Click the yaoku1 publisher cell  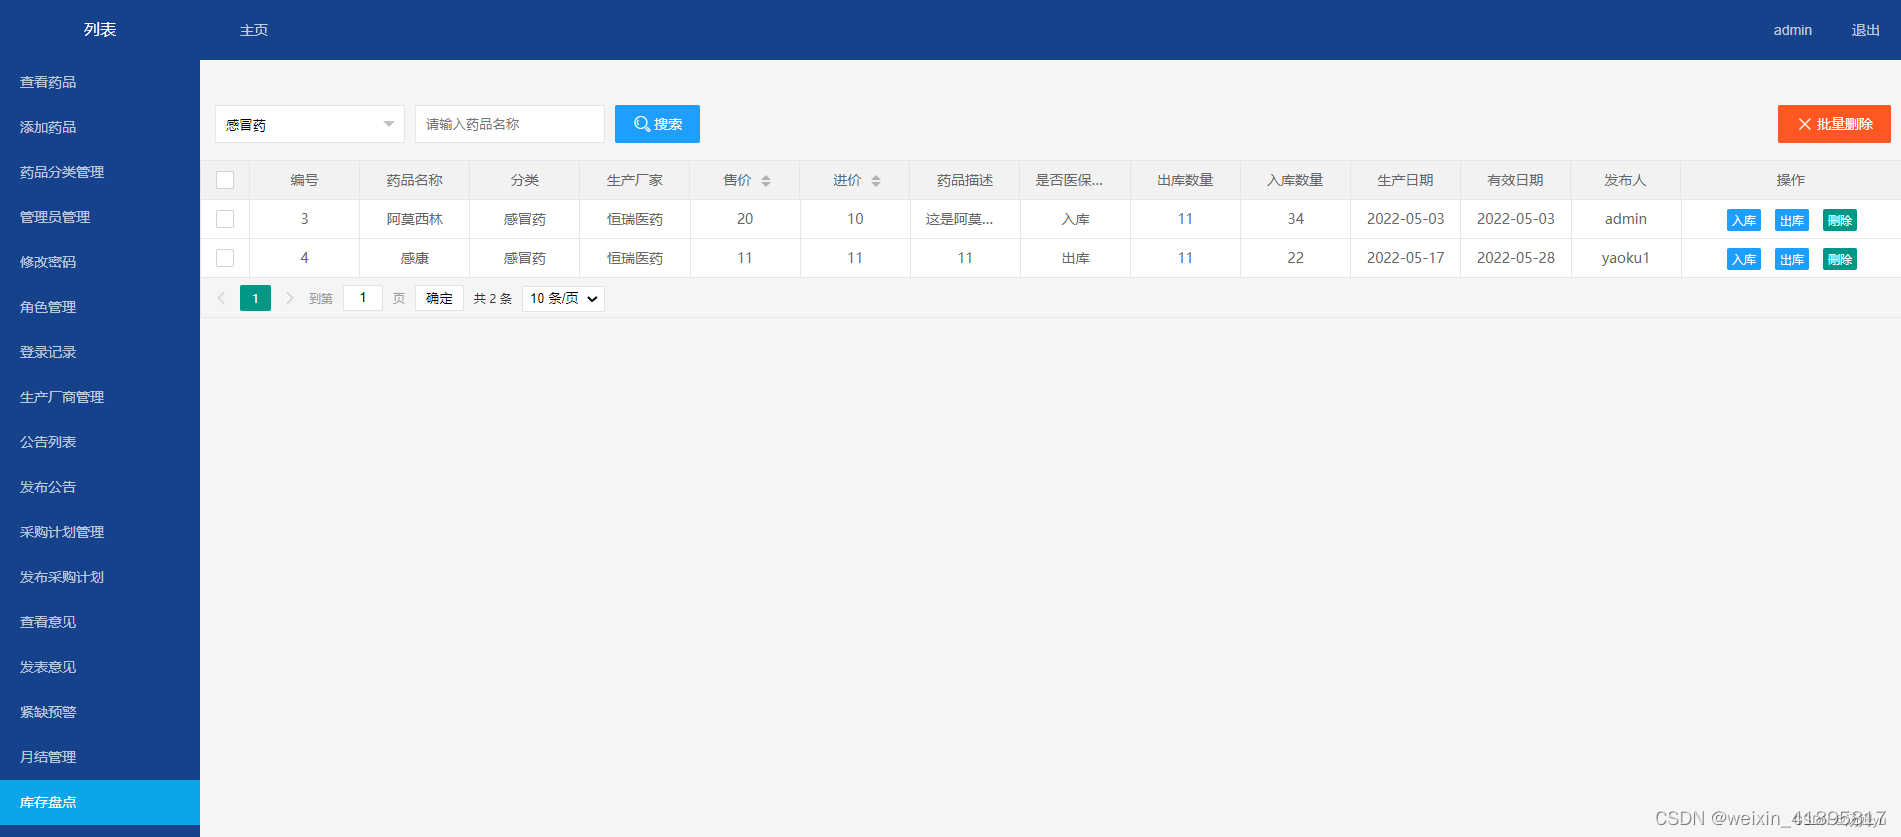1626,258
